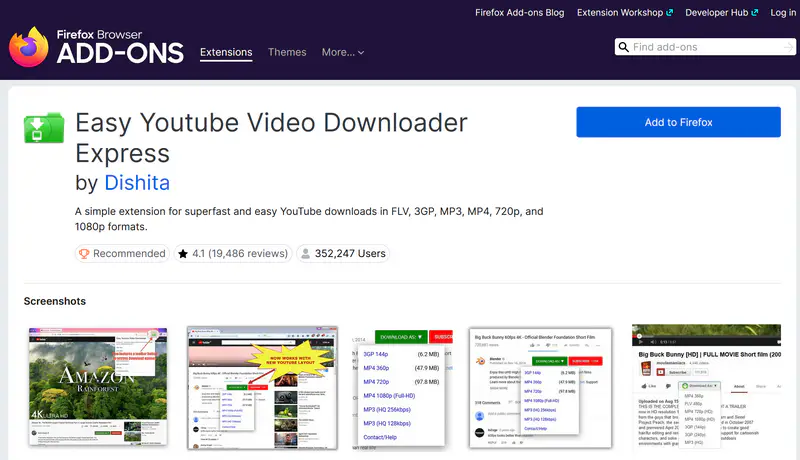This screenshot has width=800, height=460.
Task: Click the Recommended trophy icon
Action: [x=84, y=253]
